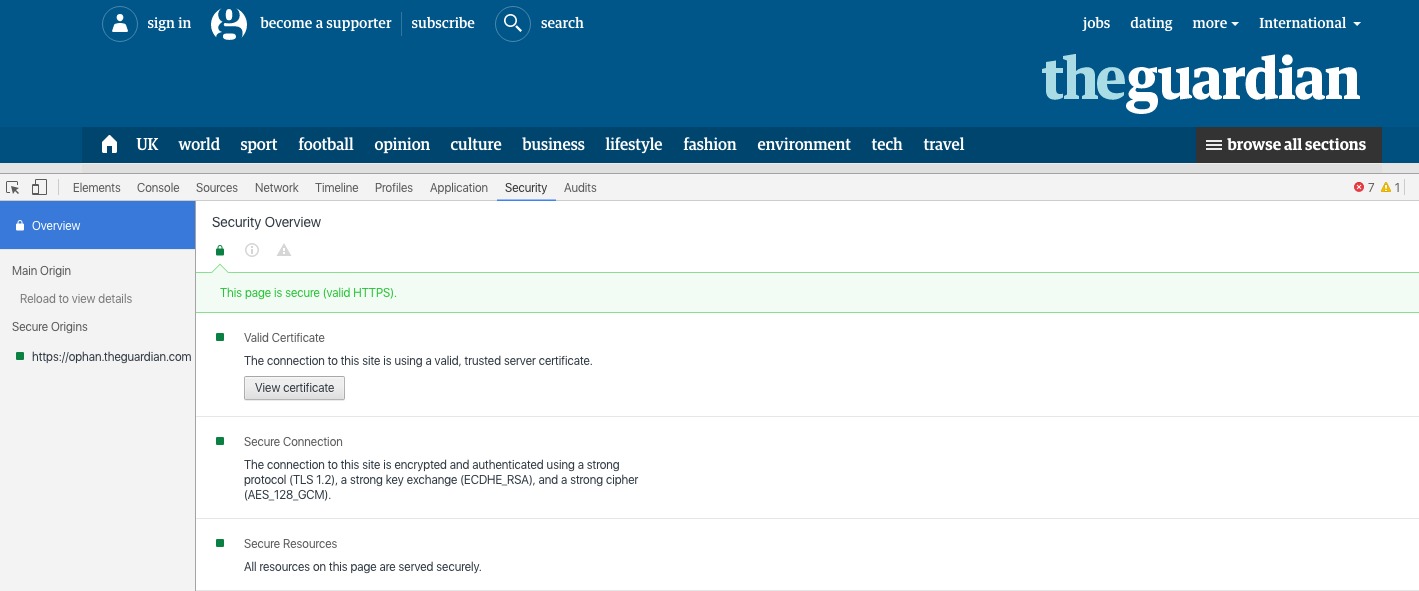This screenshot has height=591, width=1419.
Task: Go to the world section
Action: (x=199, y=145)
